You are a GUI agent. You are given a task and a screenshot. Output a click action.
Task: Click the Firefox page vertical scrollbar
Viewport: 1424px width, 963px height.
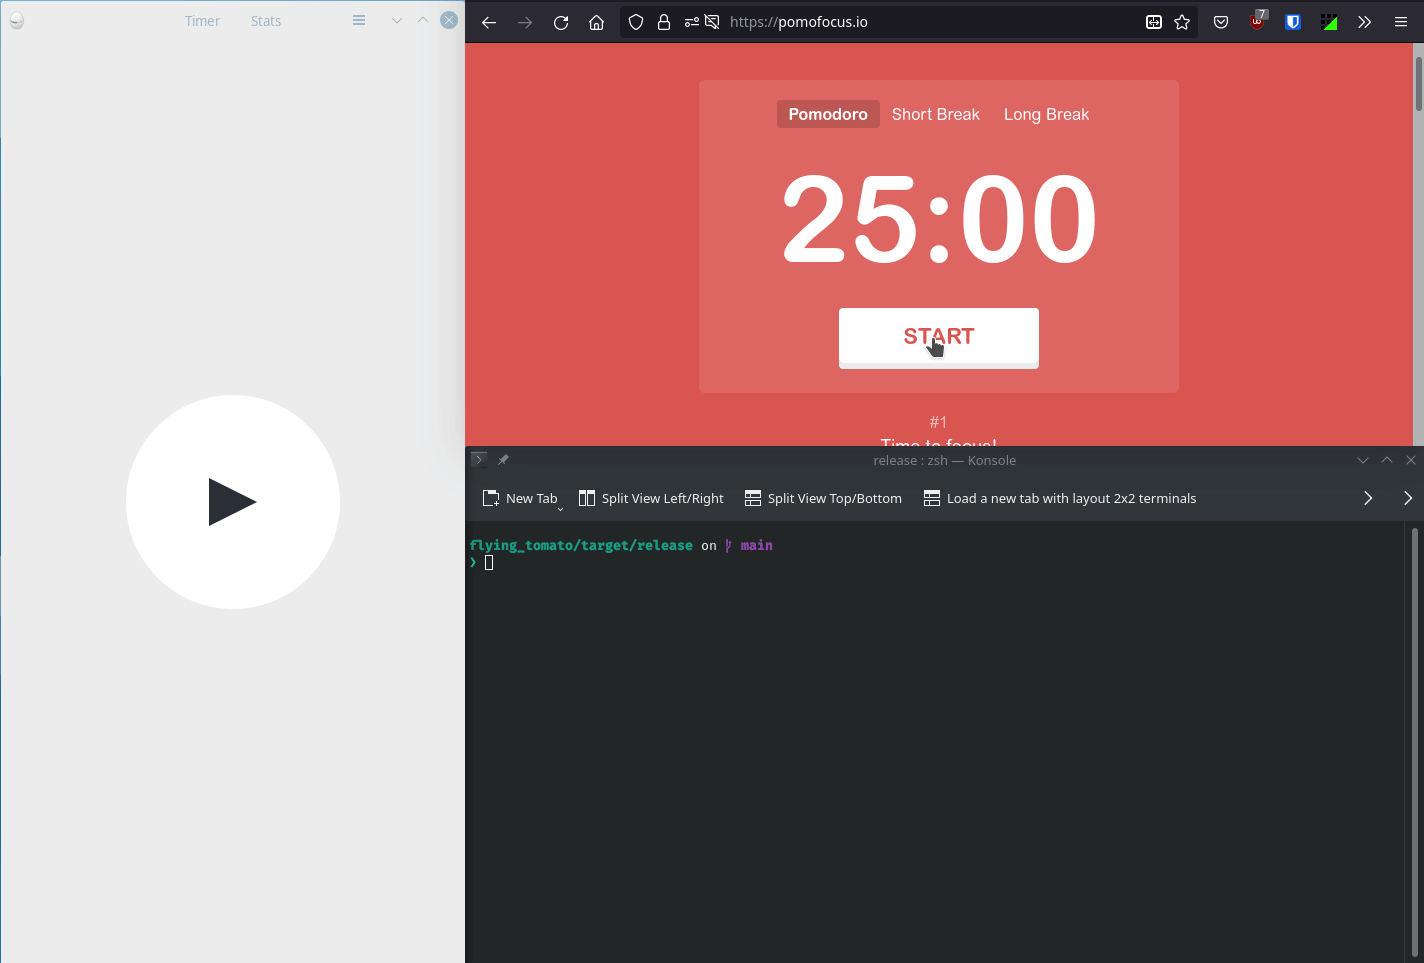(x=1418, y=85)
